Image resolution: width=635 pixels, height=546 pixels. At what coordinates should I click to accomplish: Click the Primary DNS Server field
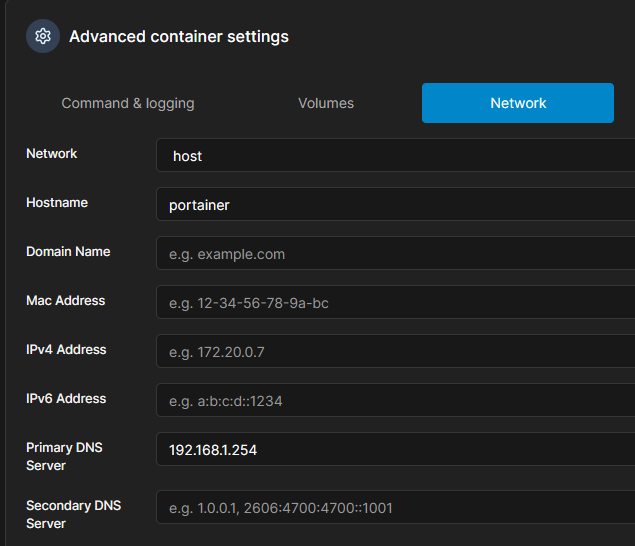pyautogui.click(x=396, y=449)
